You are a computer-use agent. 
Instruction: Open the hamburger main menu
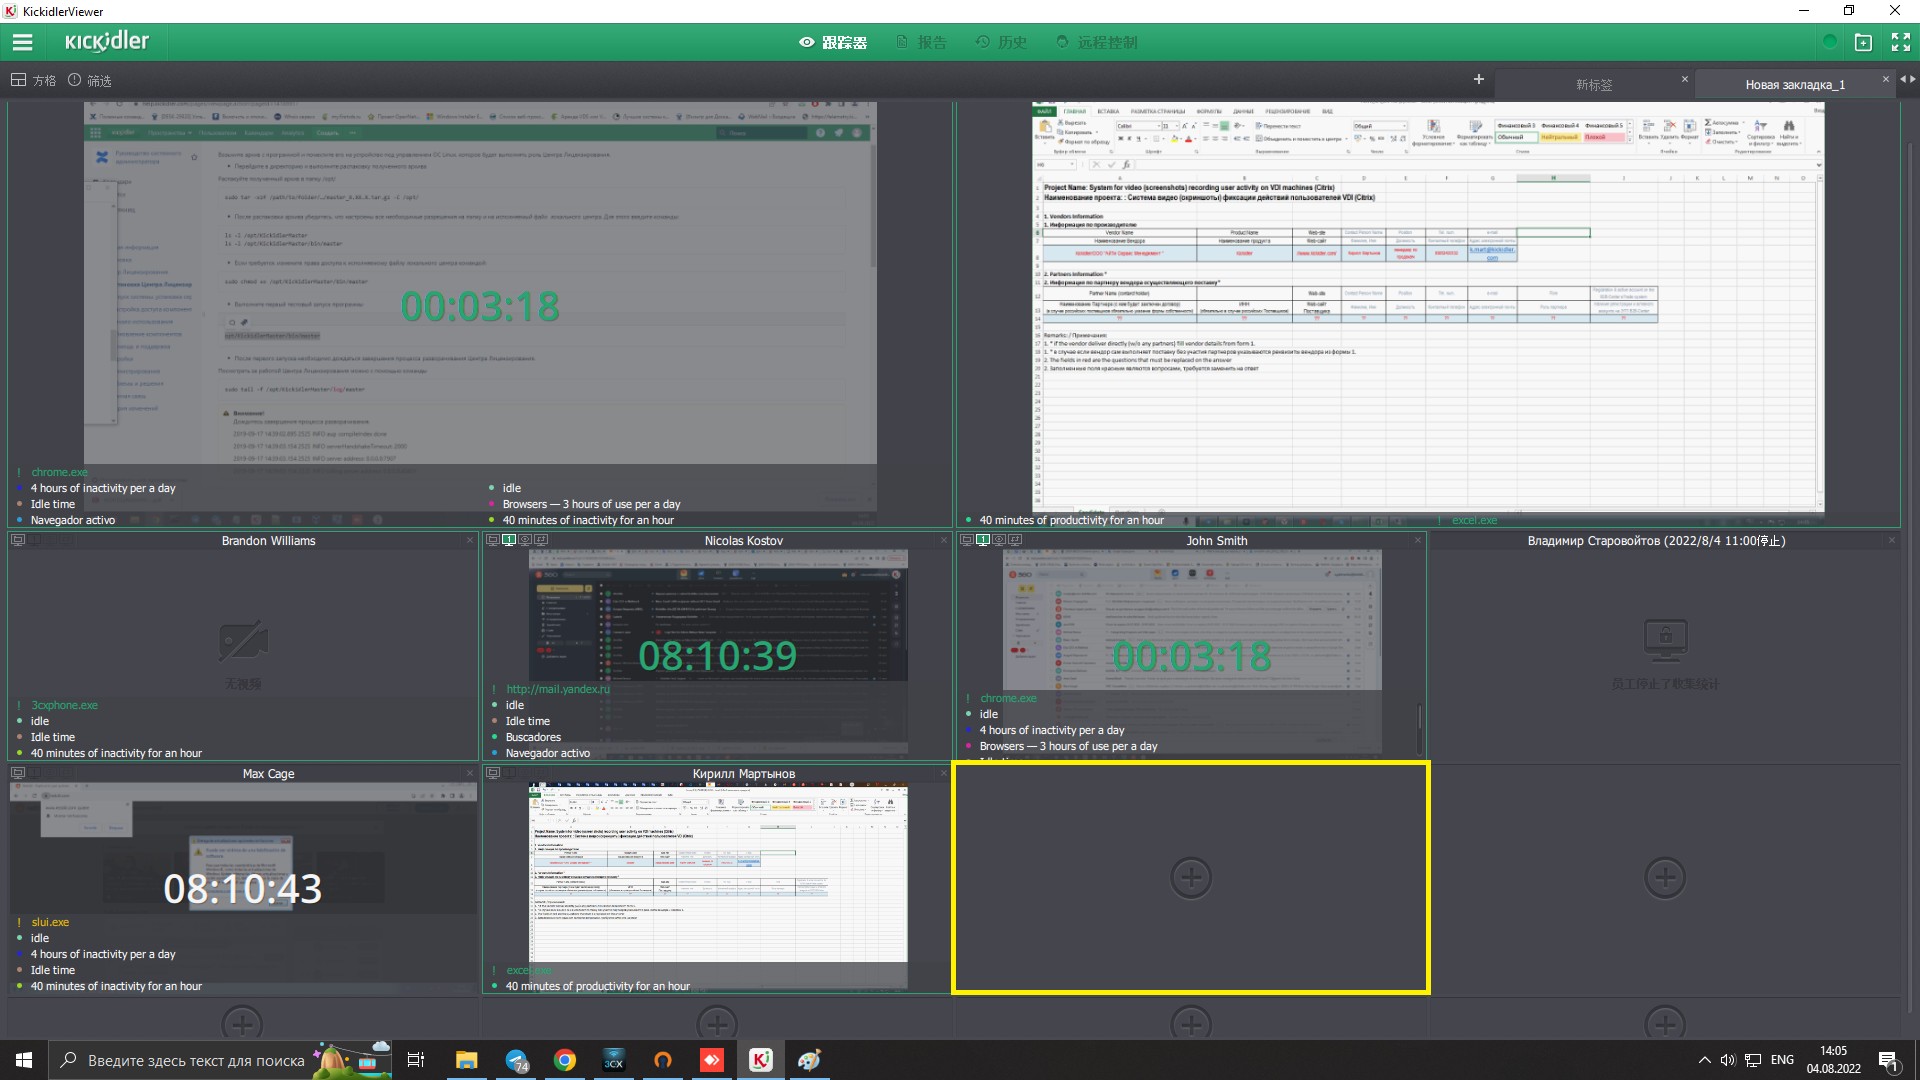pos(22,42)
